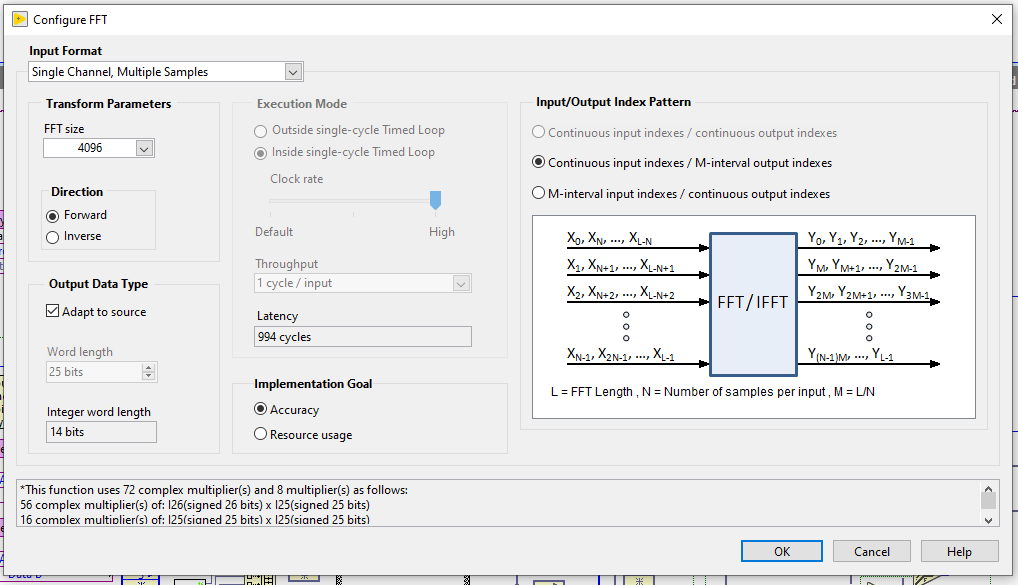
Task: Uncheck the Adapt to source checkbox
Action: [51, 310]
